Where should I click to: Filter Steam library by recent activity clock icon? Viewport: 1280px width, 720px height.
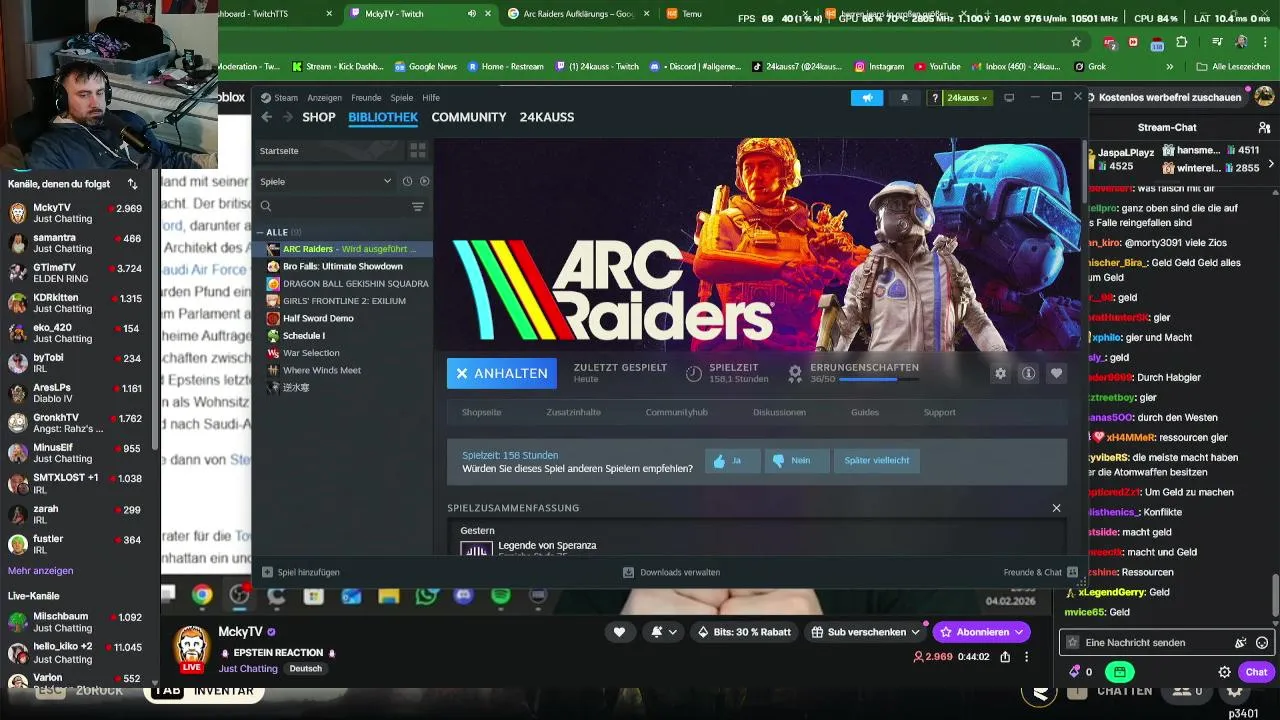[407, 181]
